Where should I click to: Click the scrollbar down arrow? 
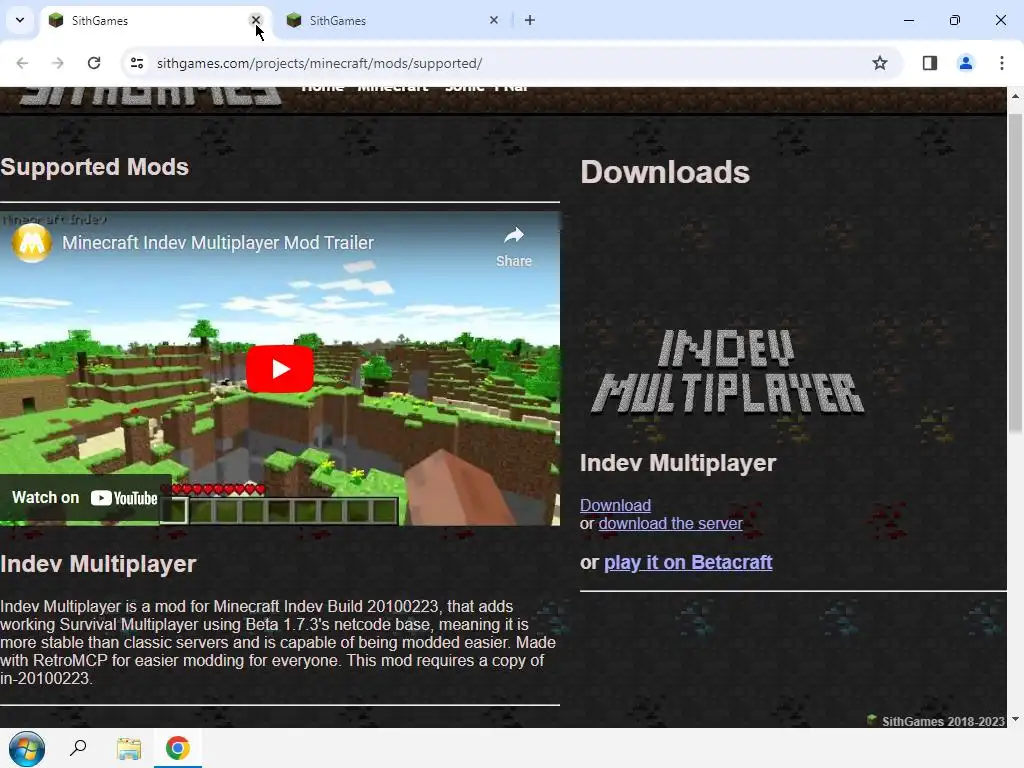(1015, 719)
